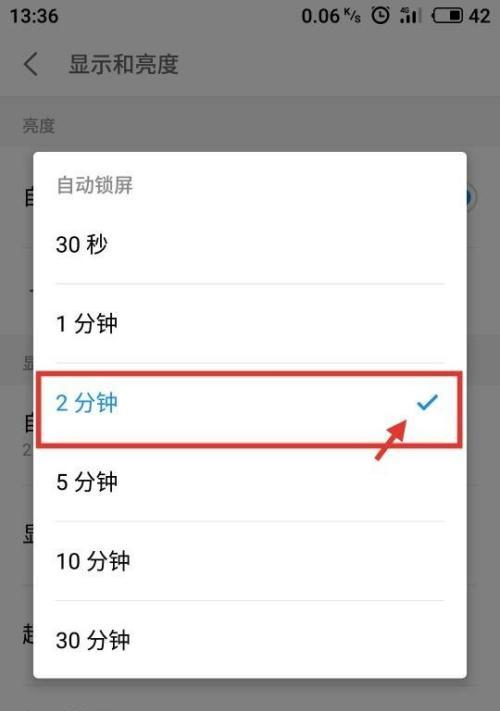Tap the 显示和亮度 page title

pos(124,64)
